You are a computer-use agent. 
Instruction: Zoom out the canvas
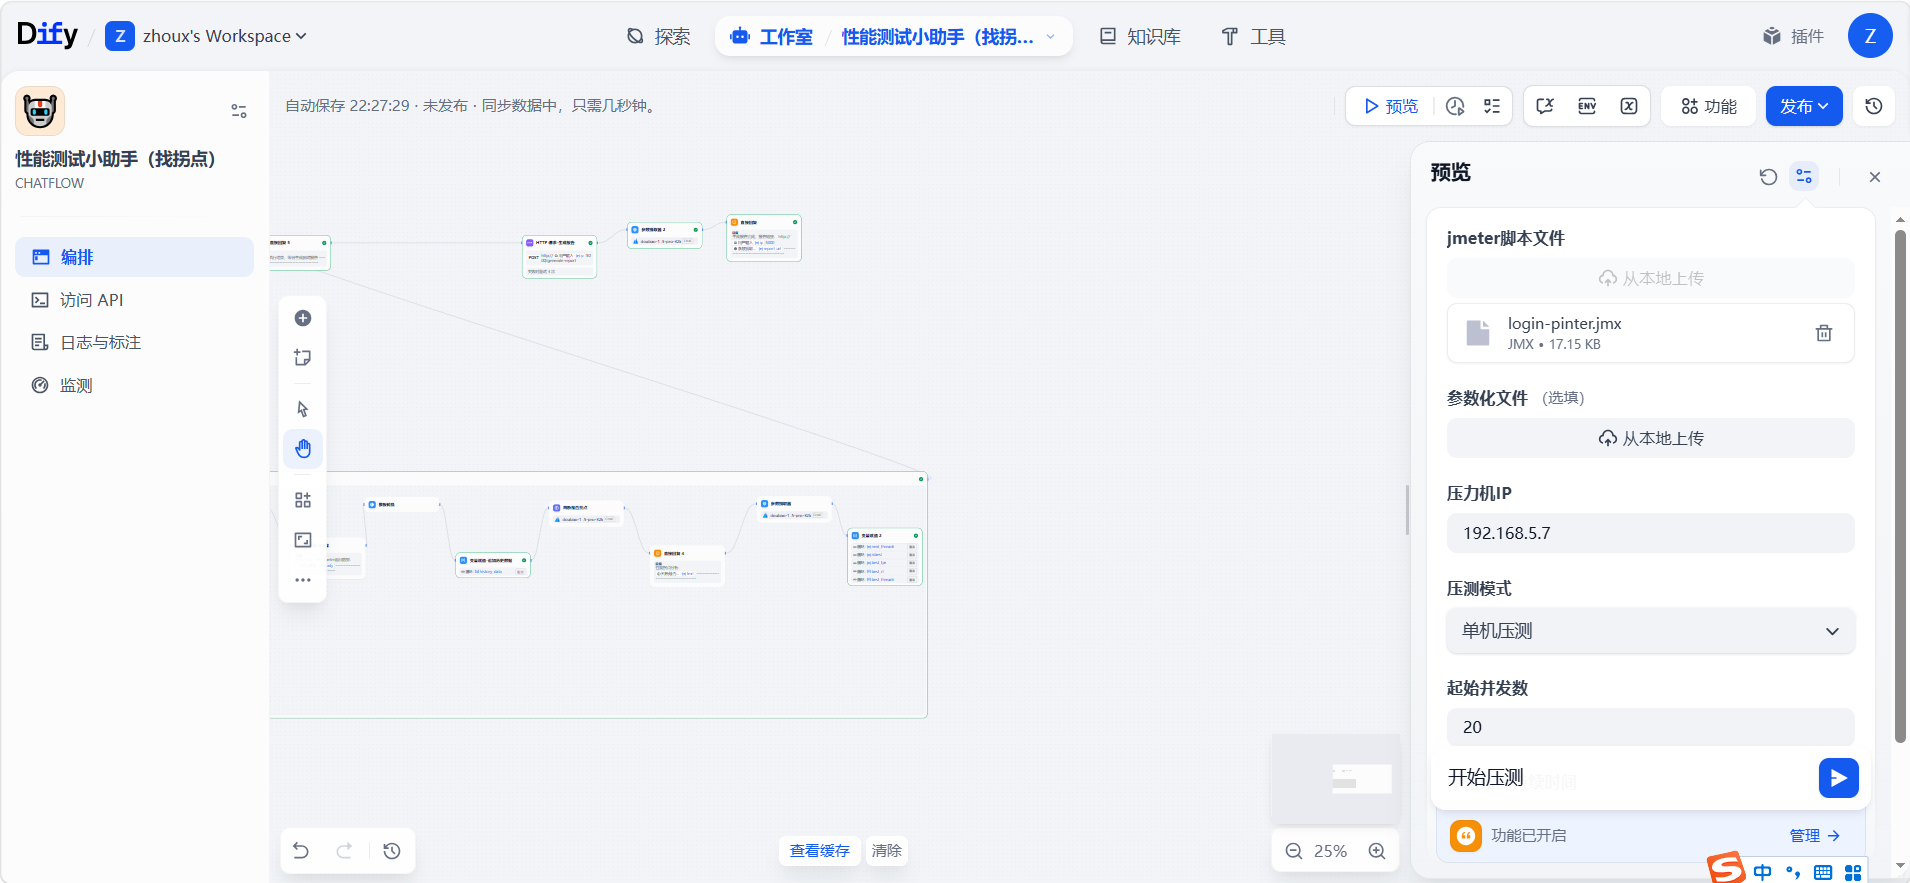coord(1294,851)
